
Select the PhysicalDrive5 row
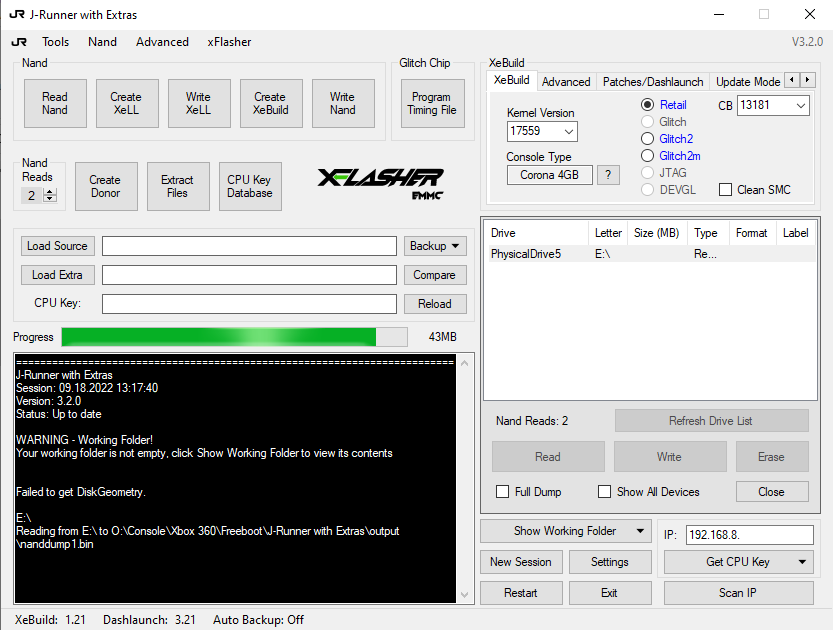651,254
